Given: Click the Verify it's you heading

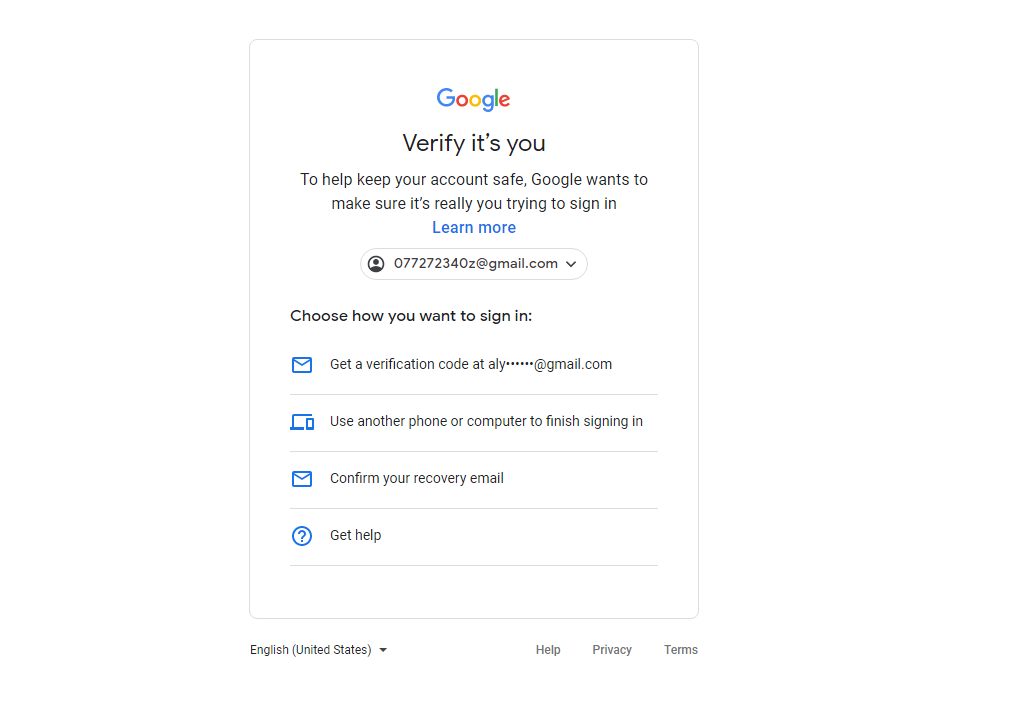Looking at the screenshot, I should [474, 143].
